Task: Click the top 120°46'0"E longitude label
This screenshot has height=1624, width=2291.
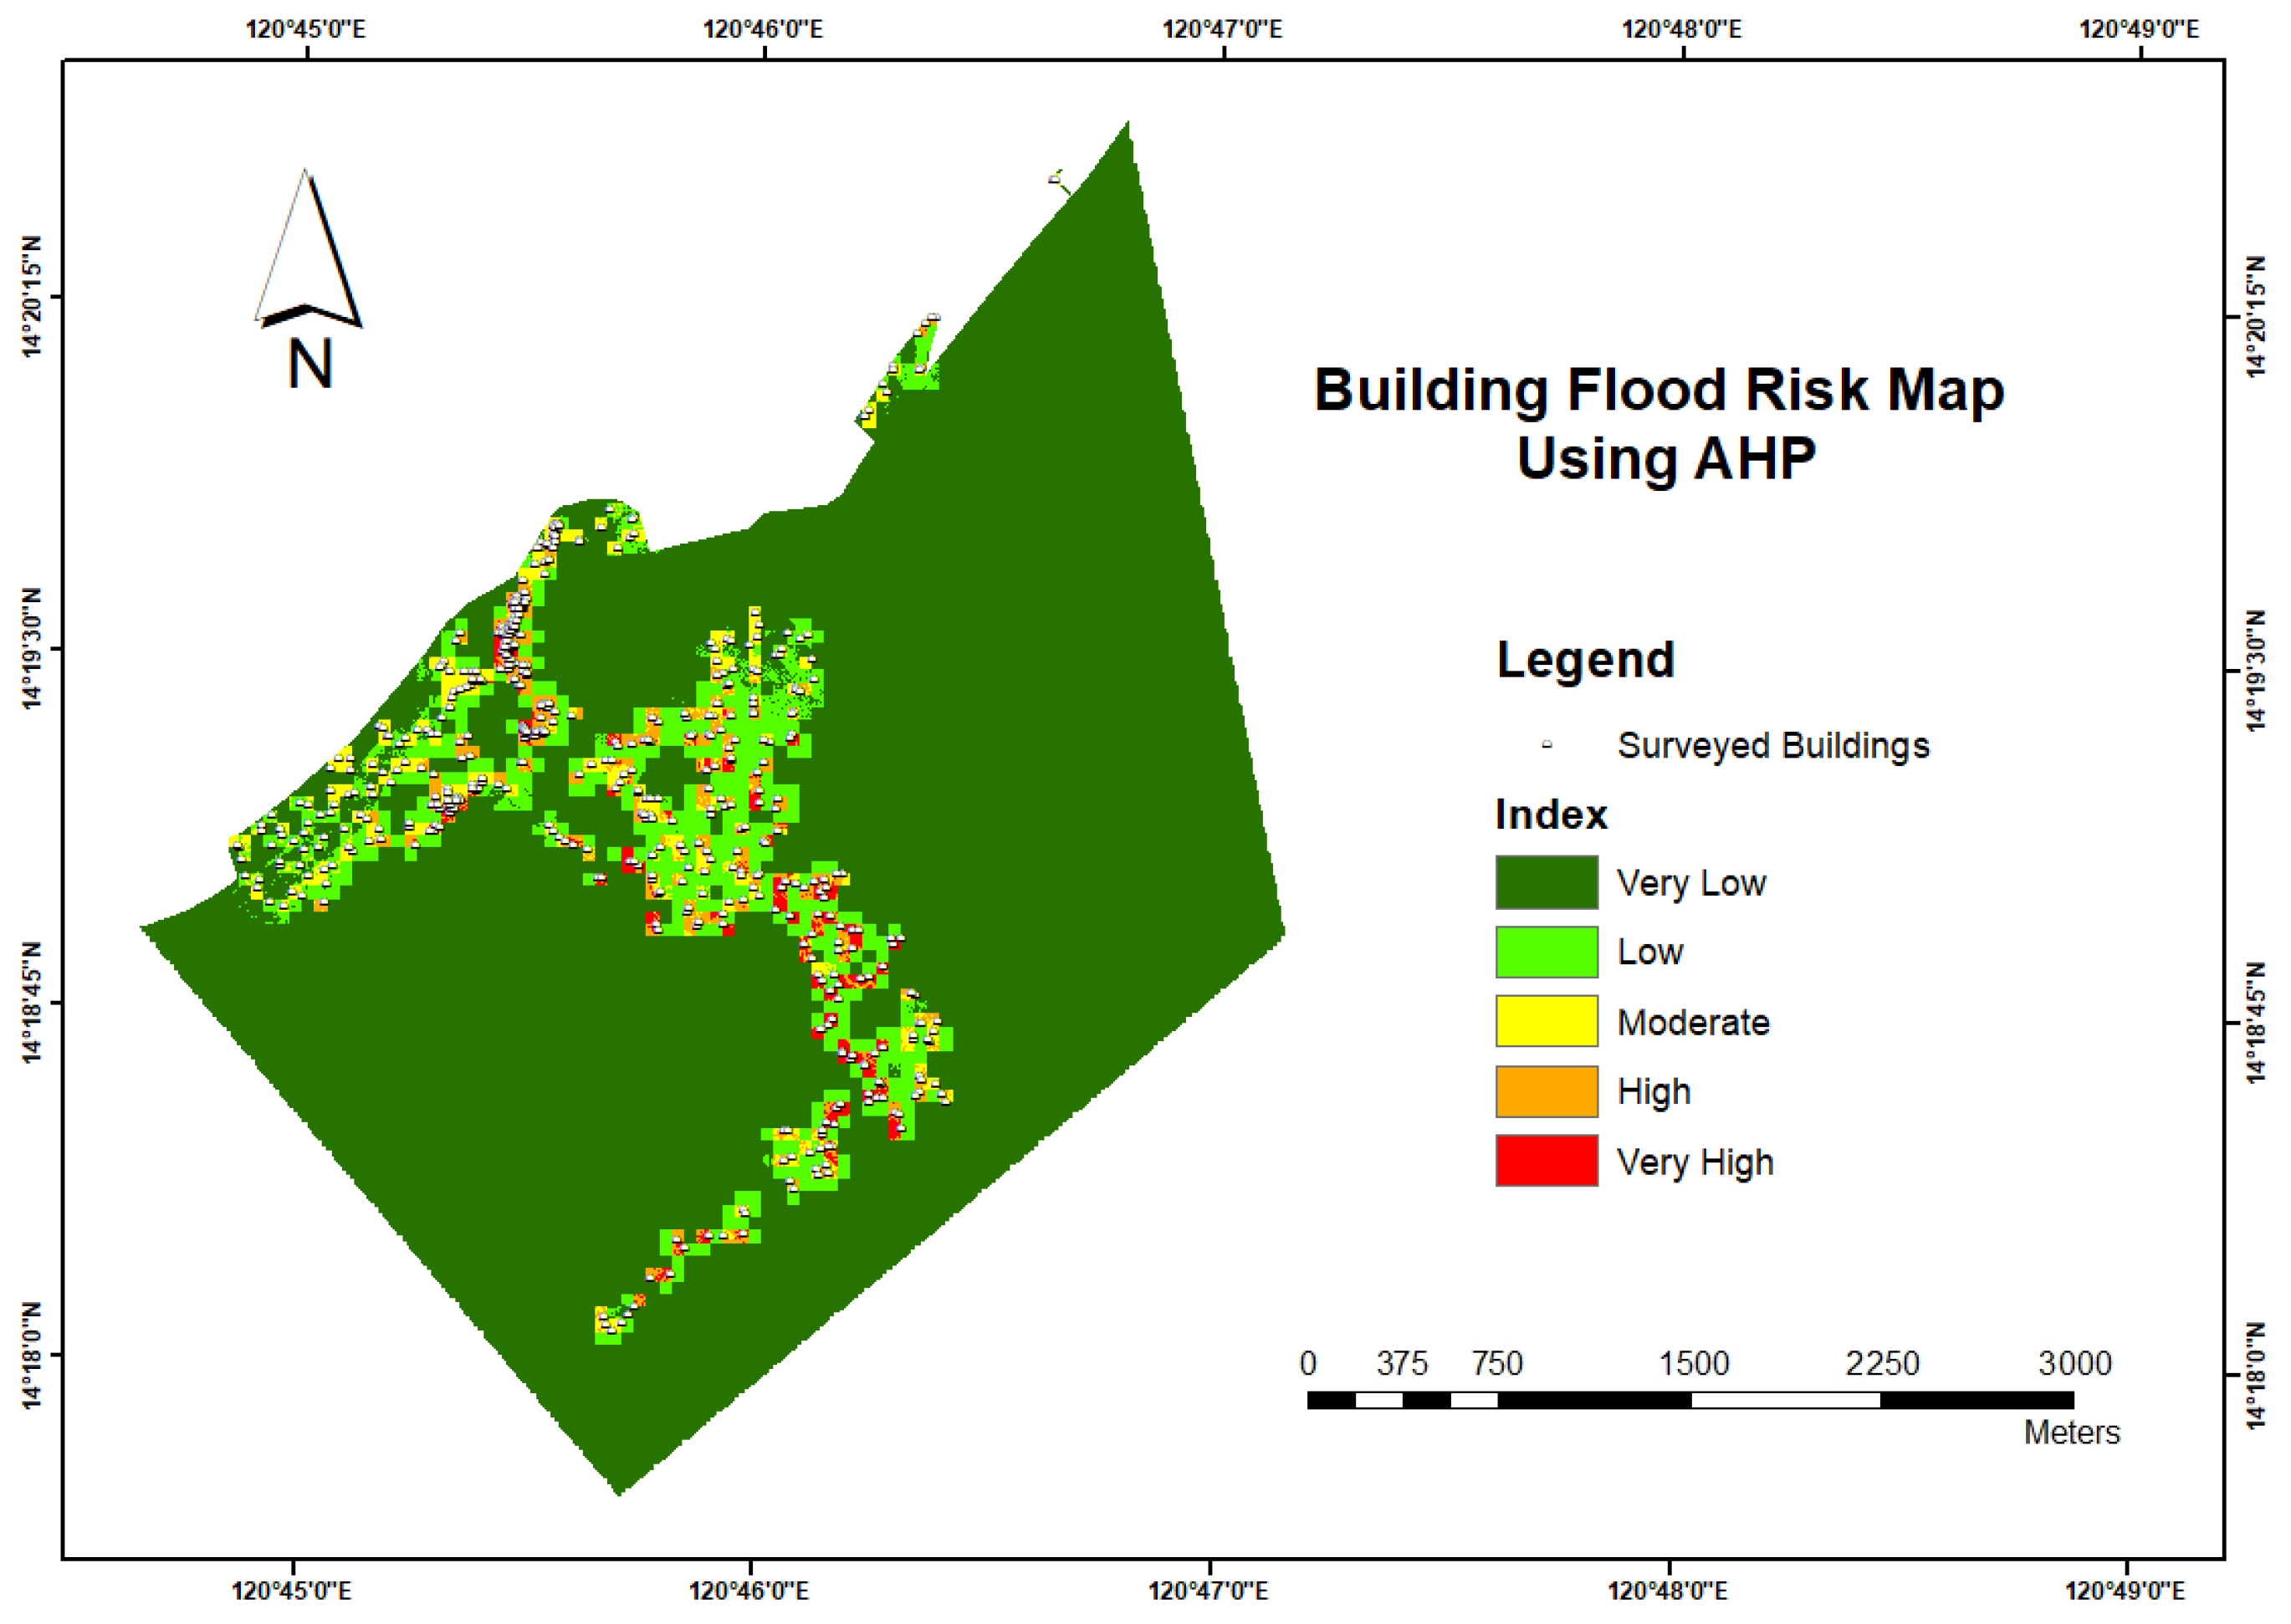Action: [x=762, y=28]
